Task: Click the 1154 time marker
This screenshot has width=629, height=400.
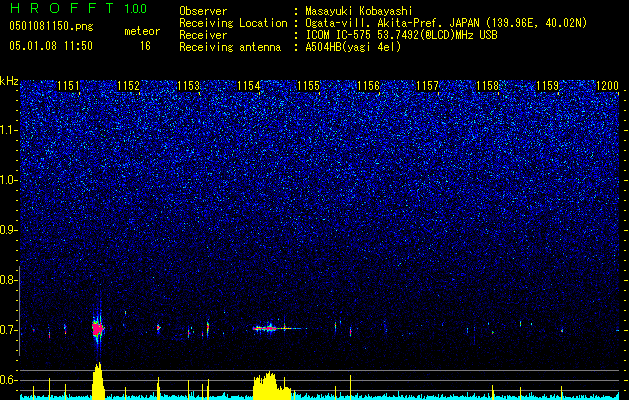Action: (248, 85)
